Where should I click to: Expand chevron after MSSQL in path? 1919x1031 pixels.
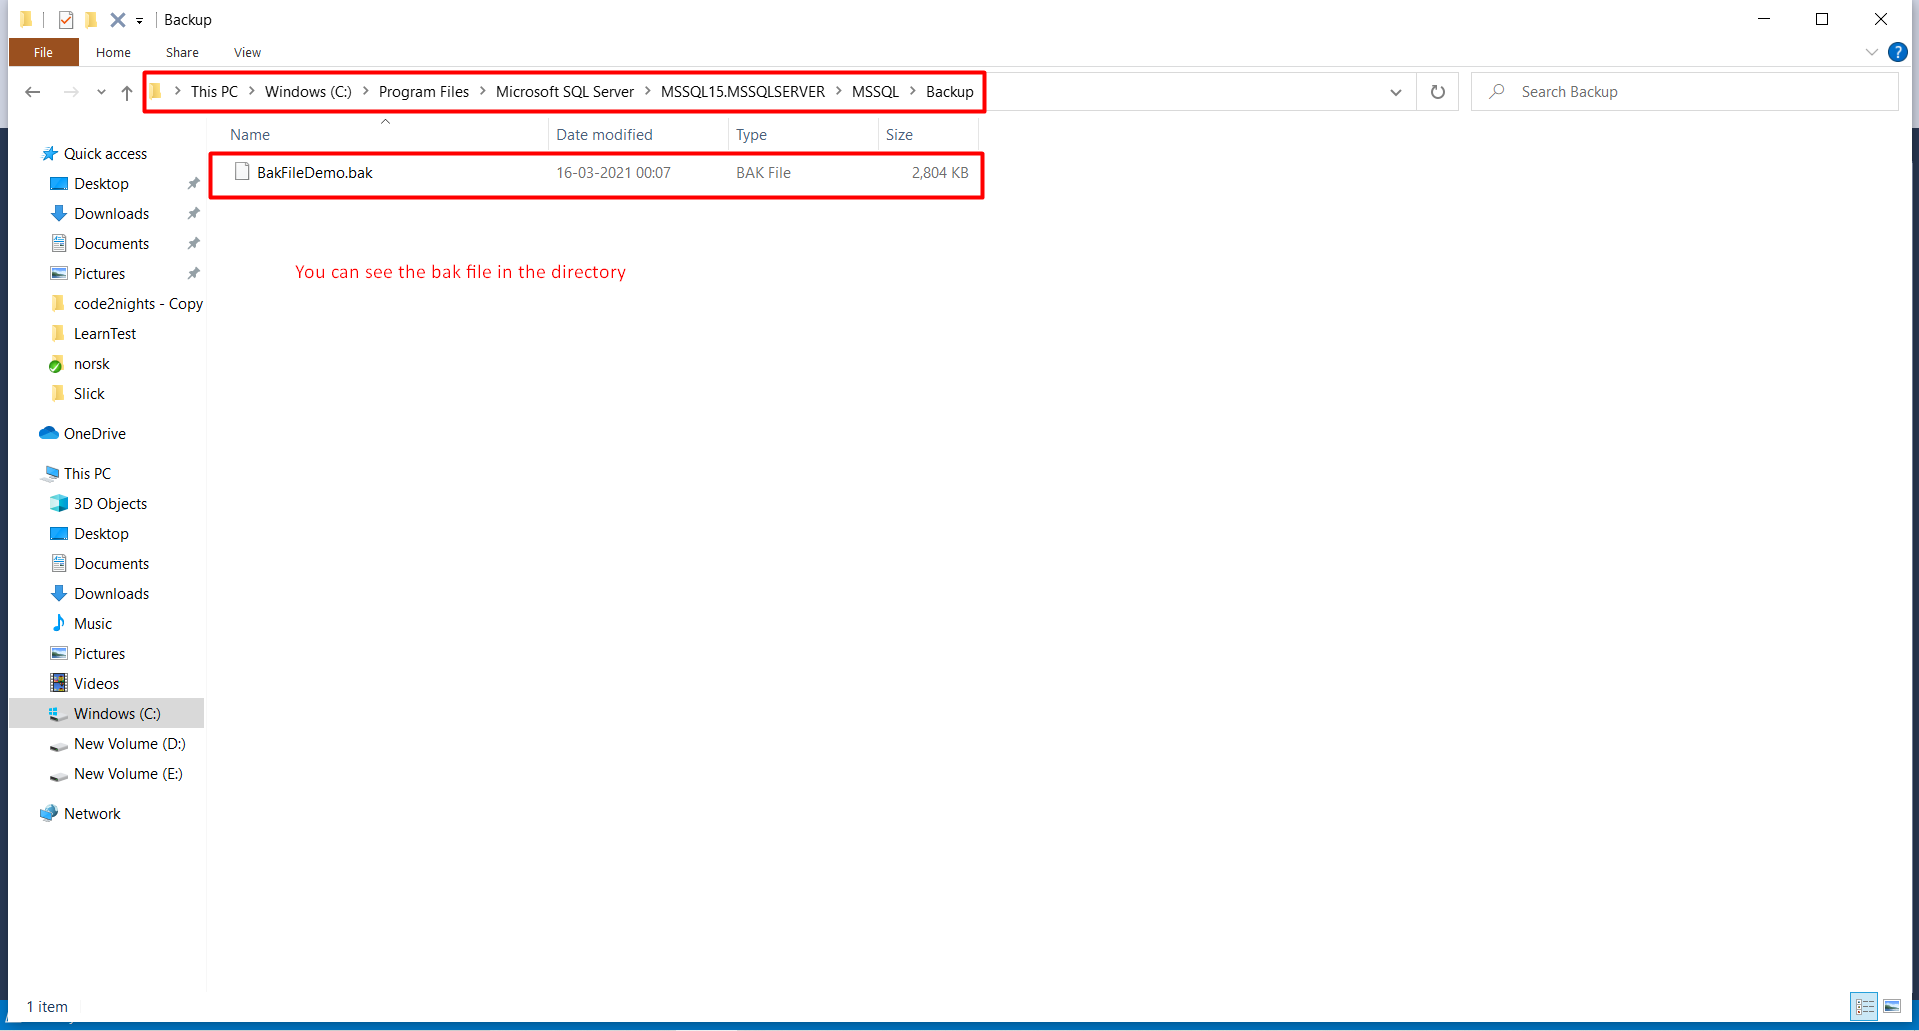tap(913, 91)
